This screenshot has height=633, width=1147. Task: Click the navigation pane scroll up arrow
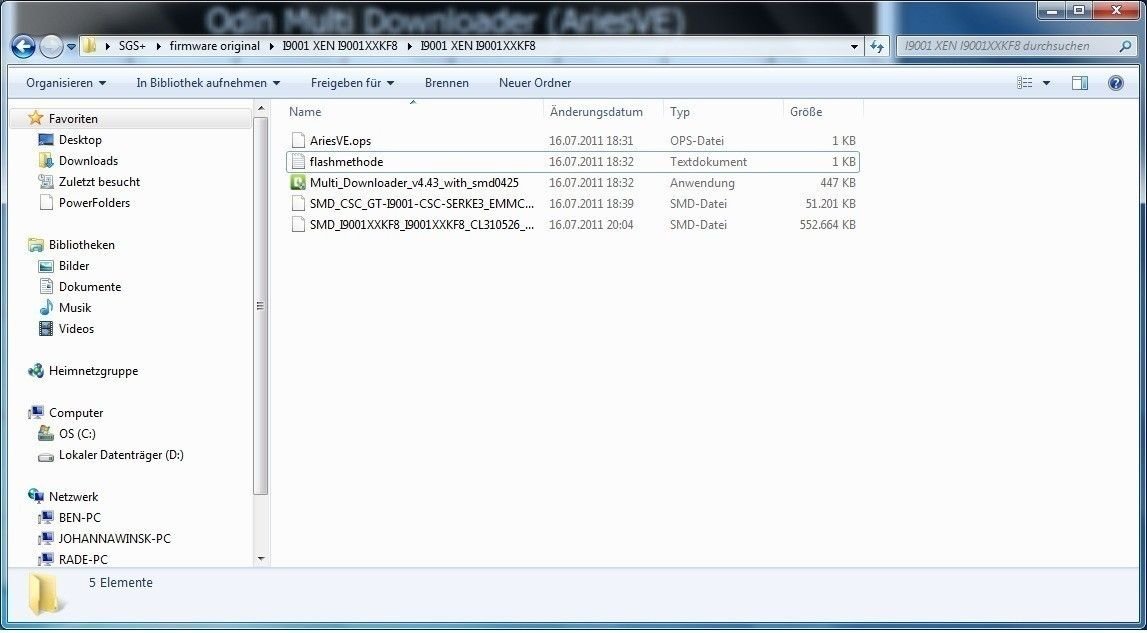261,110
